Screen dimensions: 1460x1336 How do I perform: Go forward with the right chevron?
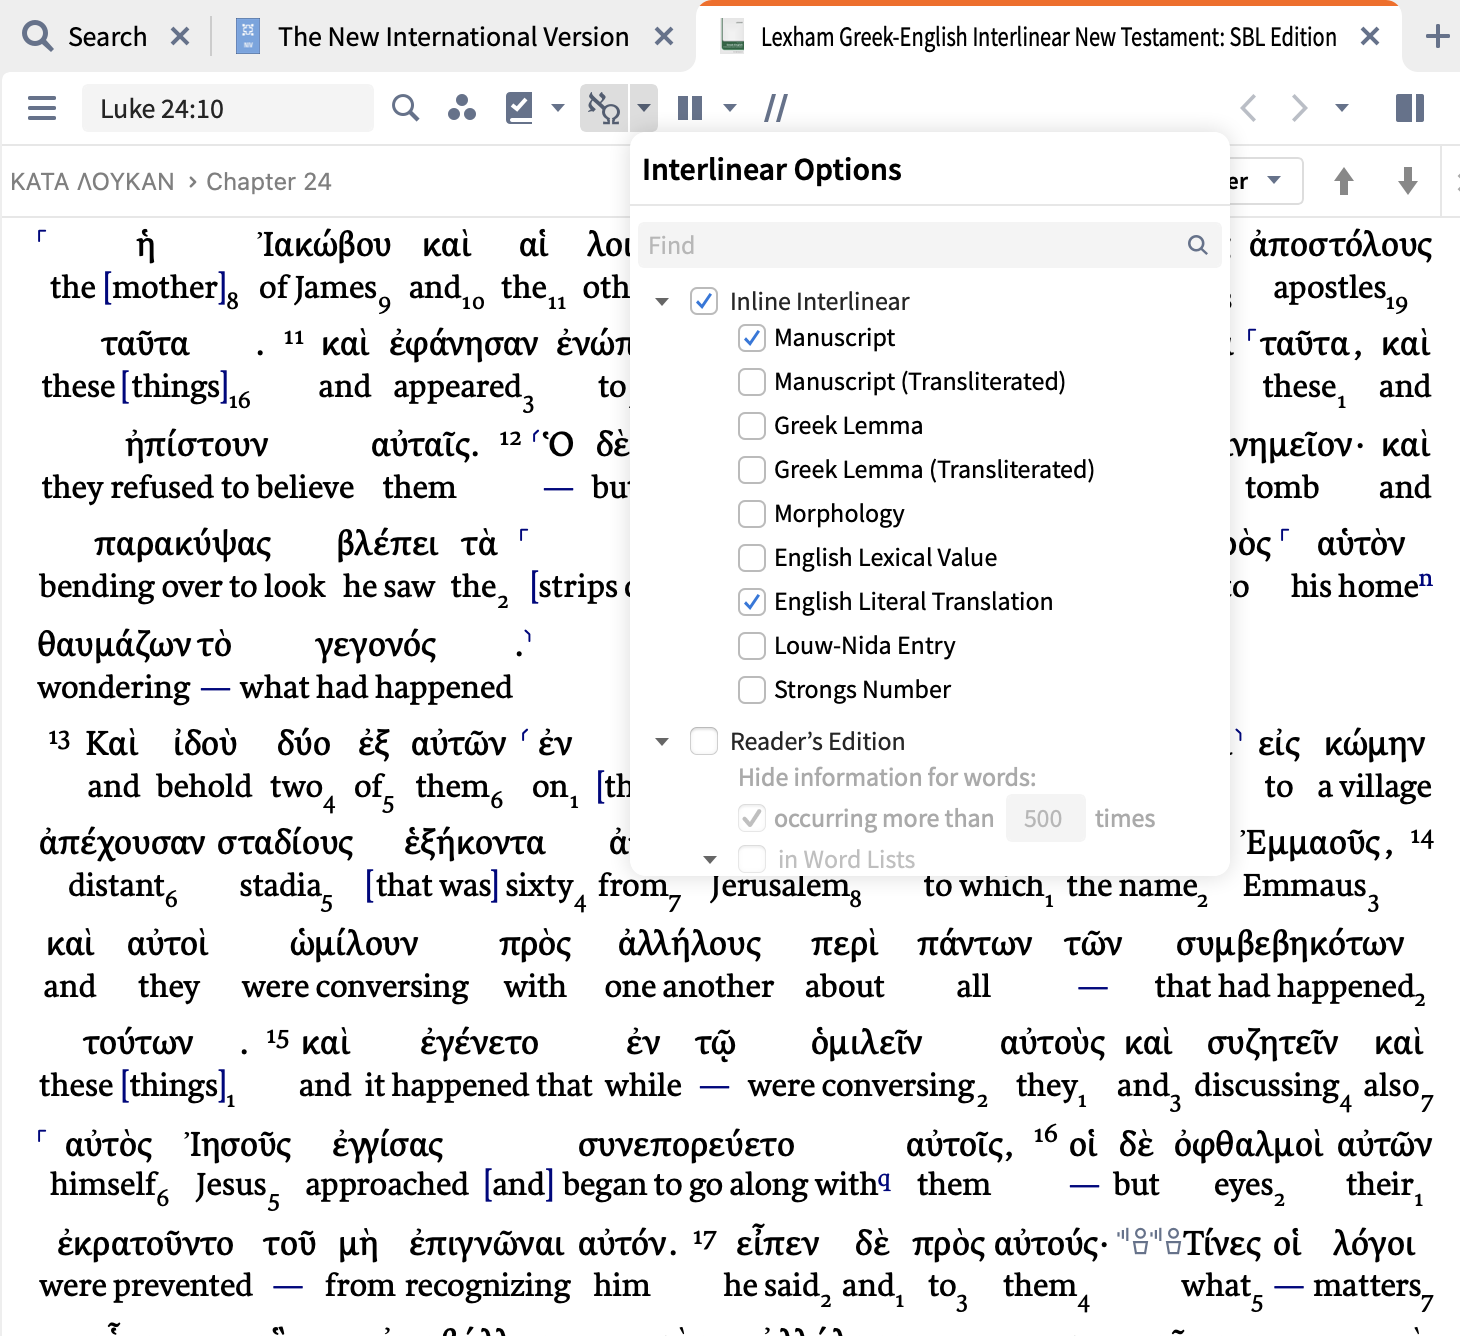(1299, 108)
